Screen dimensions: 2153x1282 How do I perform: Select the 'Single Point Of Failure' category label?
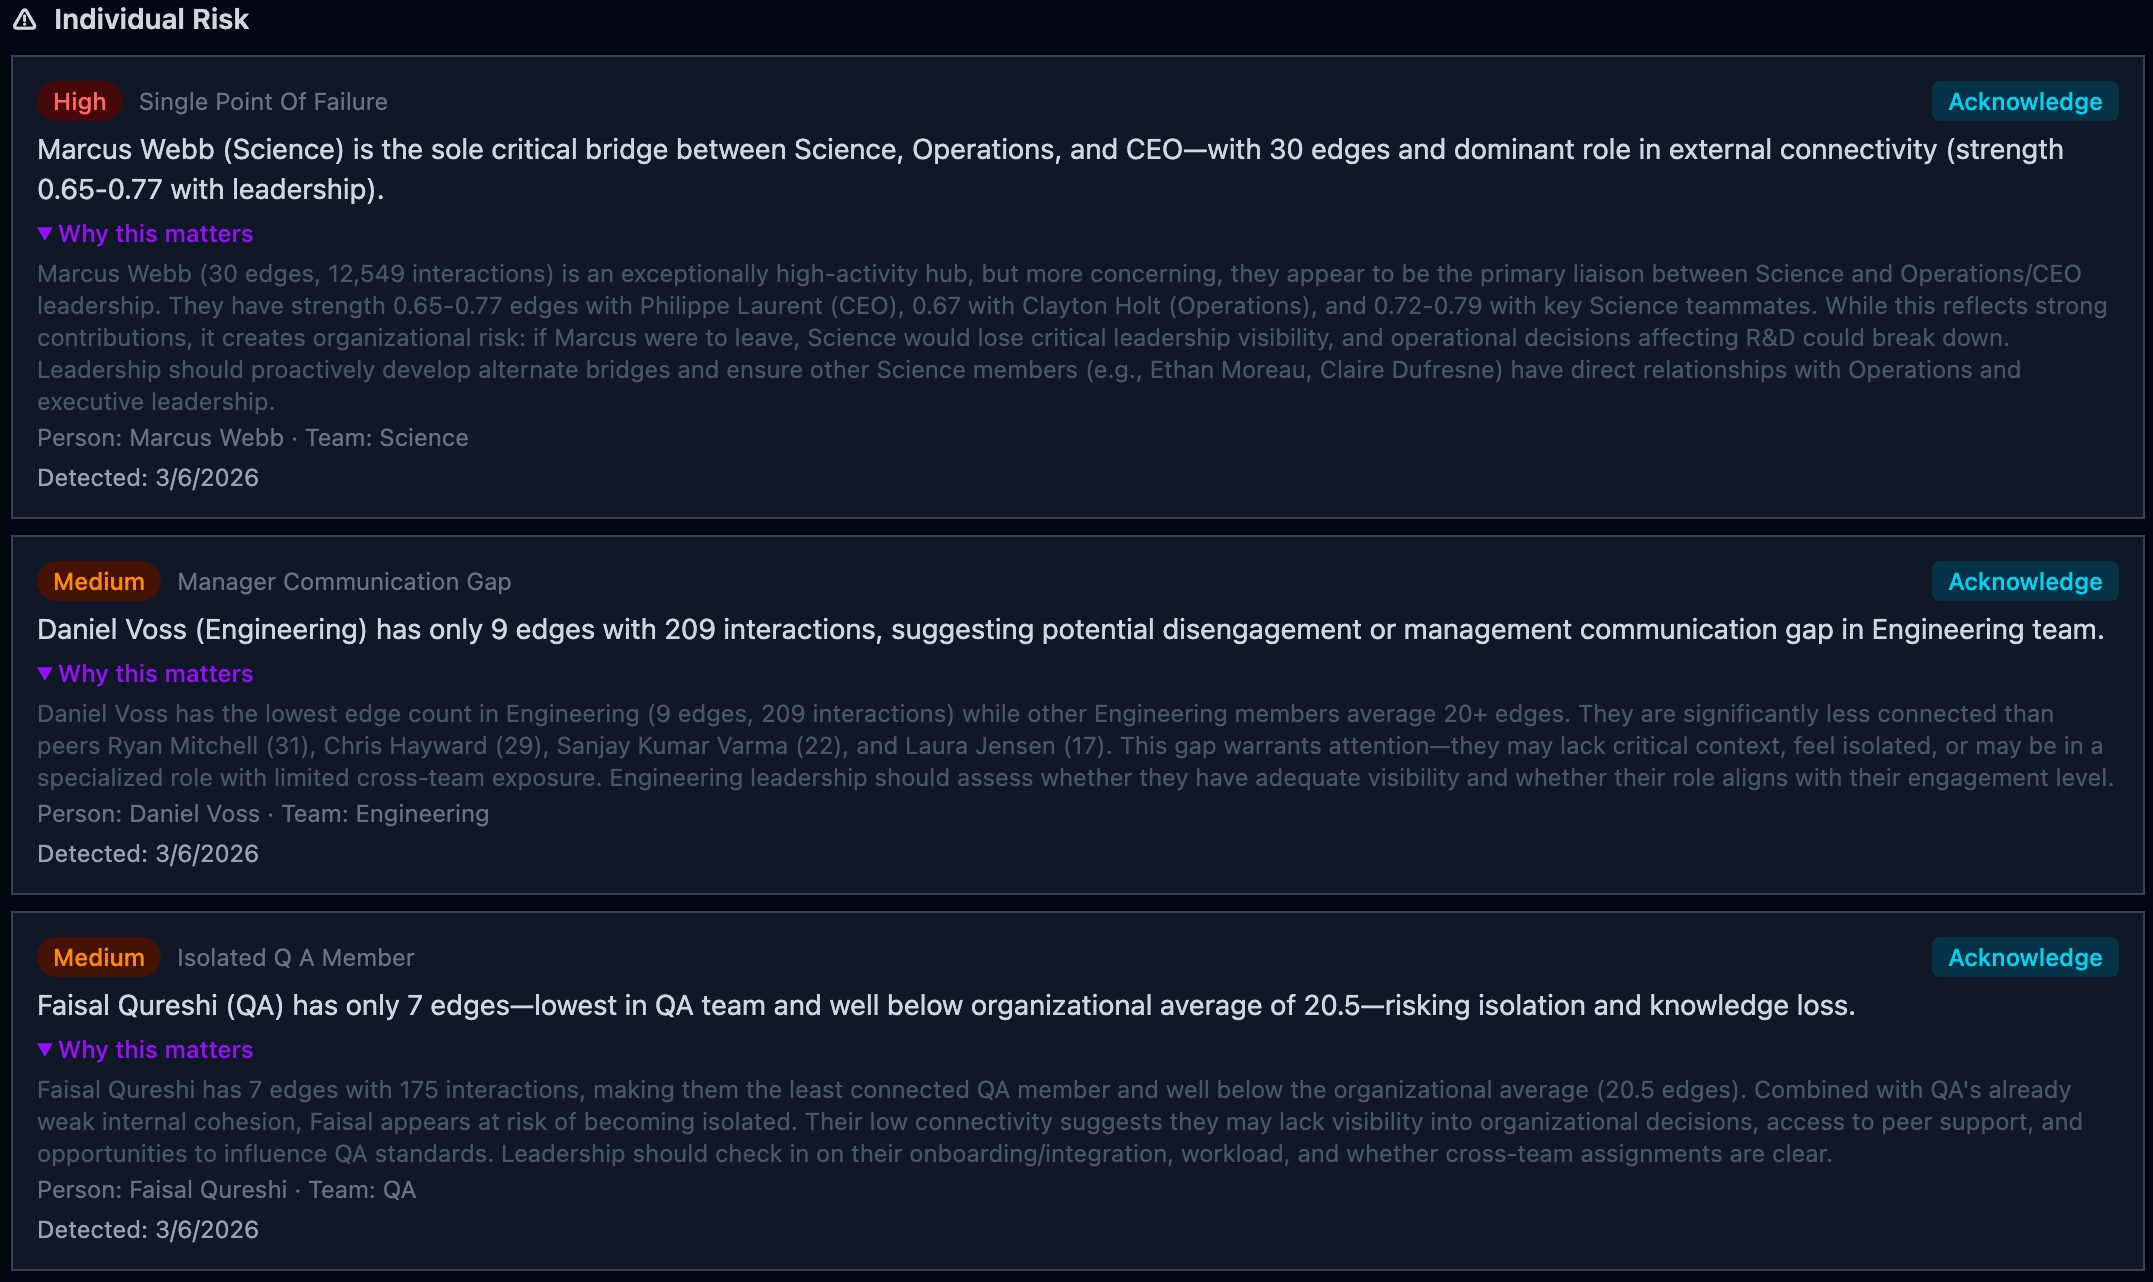pyautogui.click(x=263, y=102)
